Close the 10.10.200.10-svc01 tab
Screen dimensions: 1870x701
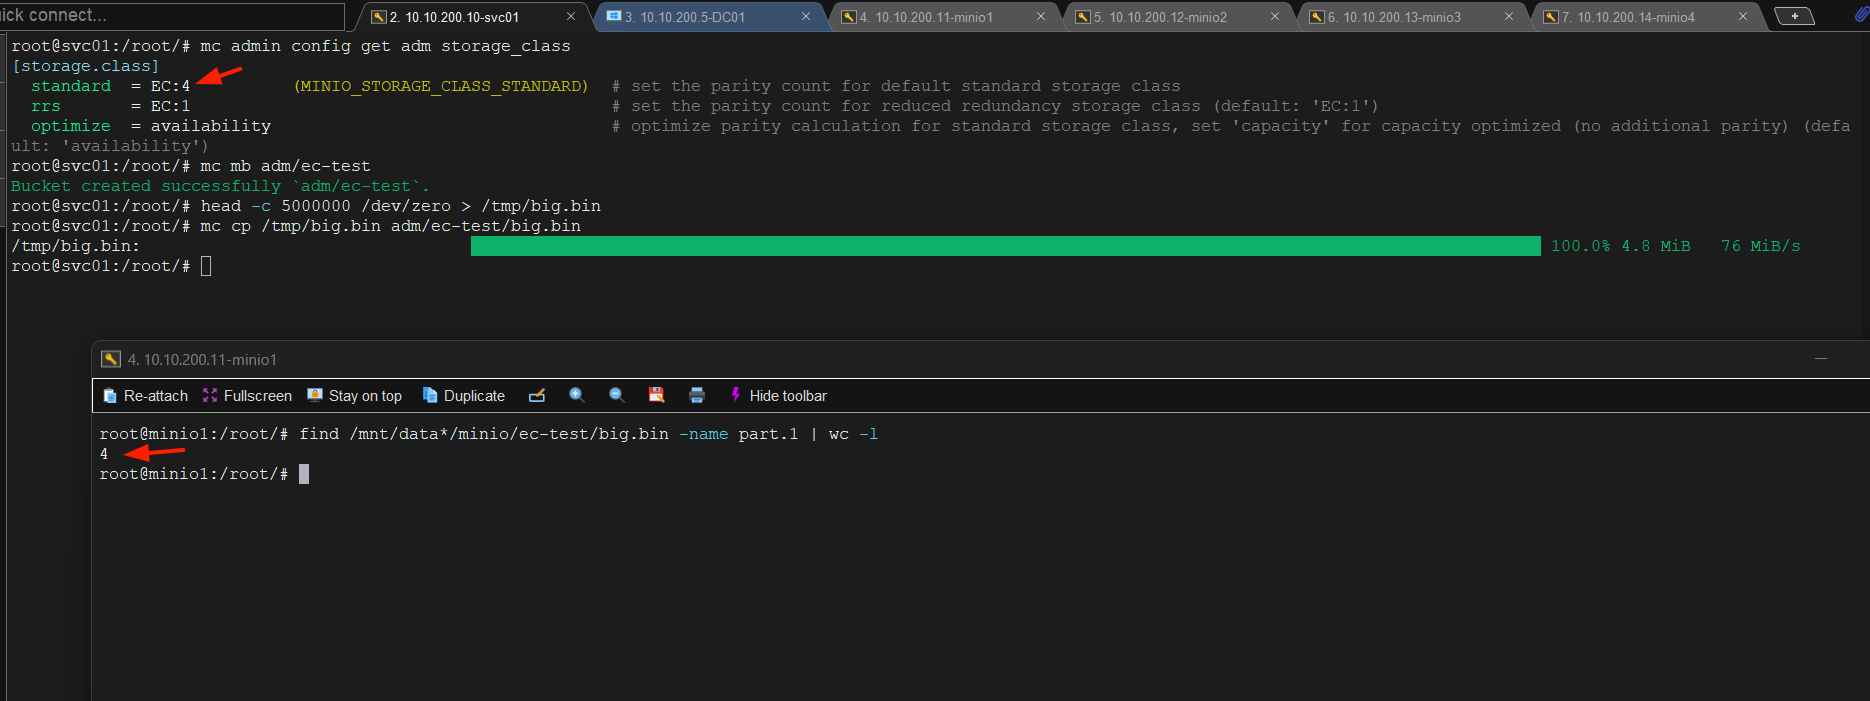(x=571, y=16)
